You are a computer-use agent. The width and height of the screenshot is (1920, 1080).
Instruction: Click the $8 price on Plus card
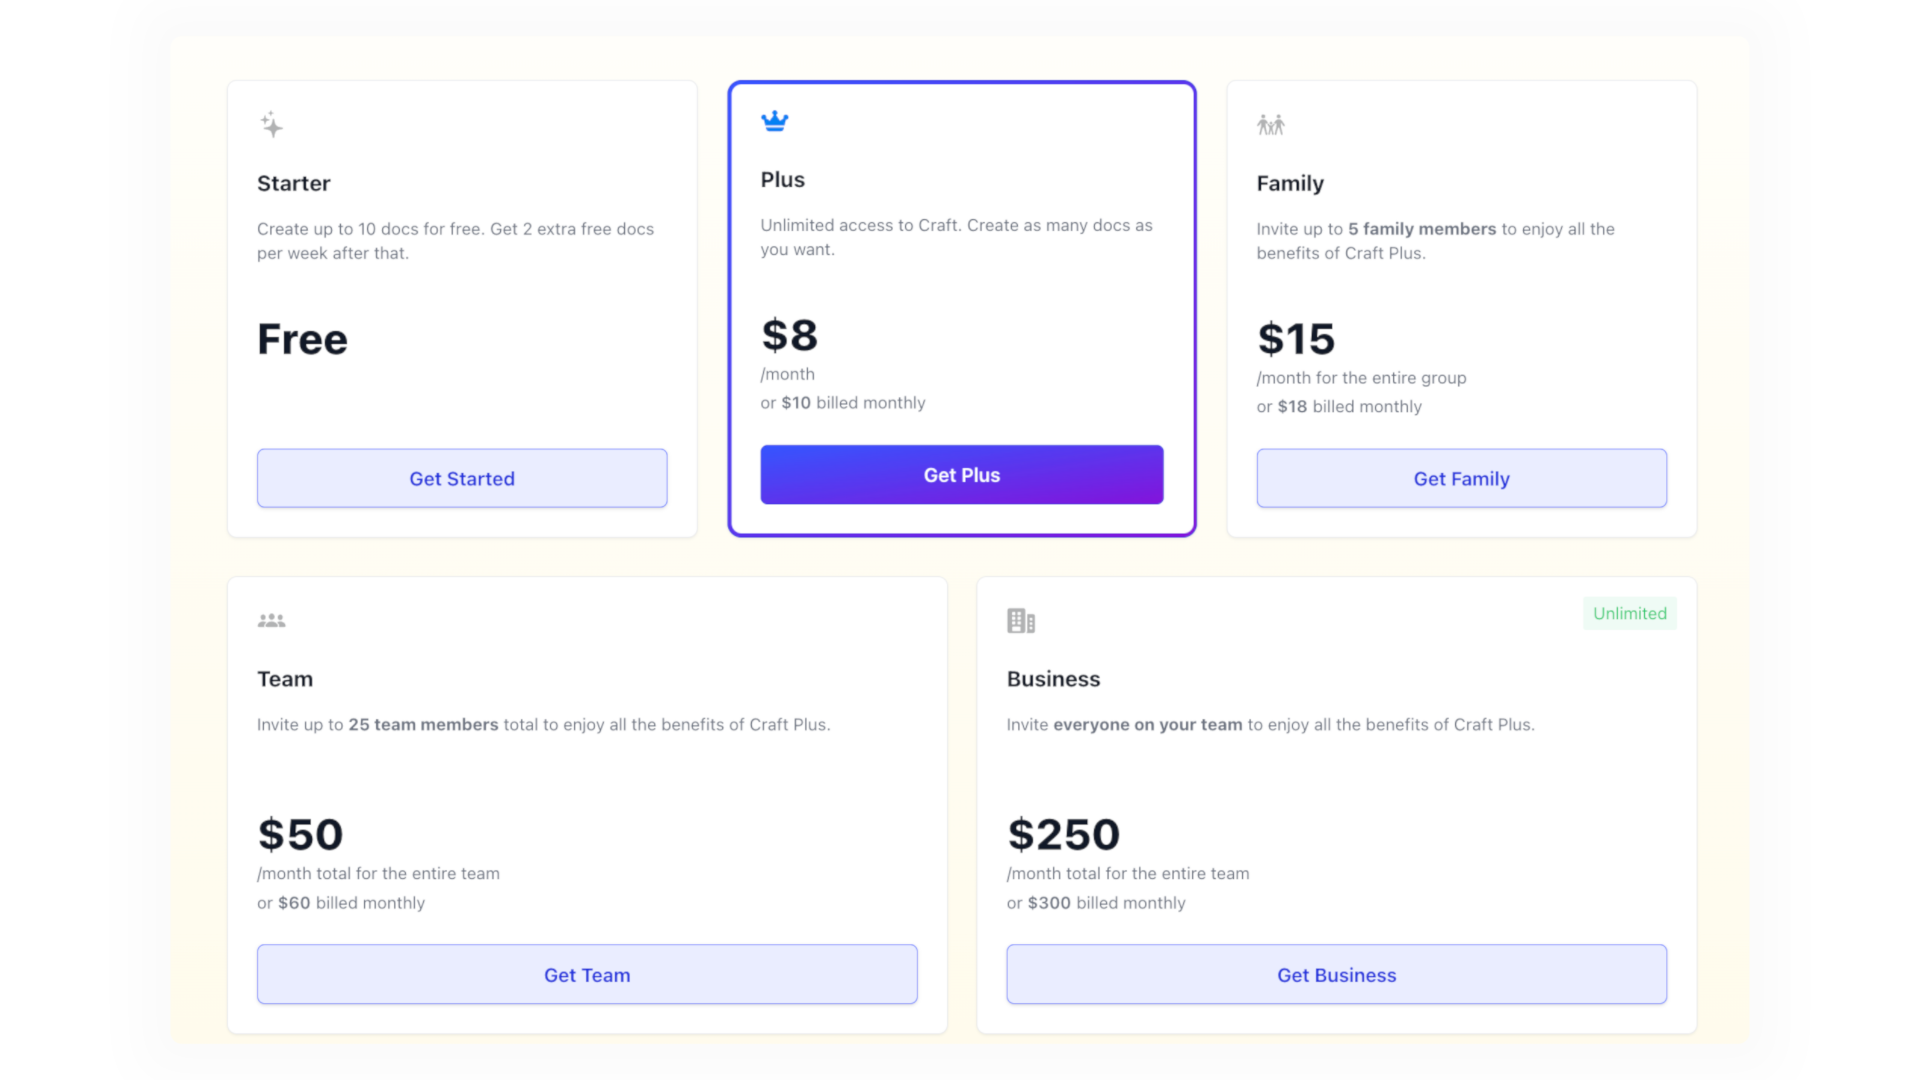click(x=789, y=336)
